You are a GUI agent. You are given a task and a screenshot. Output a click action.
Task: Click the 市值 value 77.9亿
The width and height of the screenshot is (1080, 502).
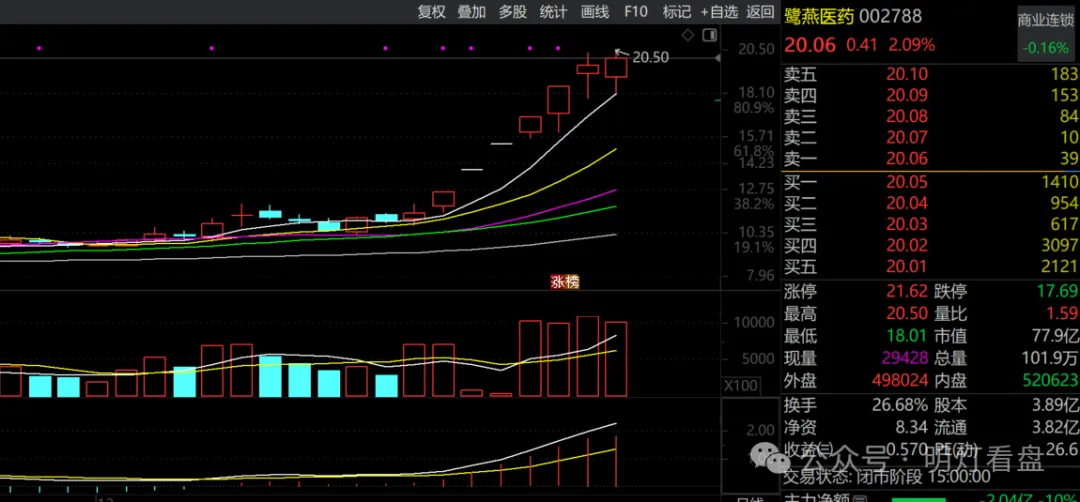point(1055,335)
